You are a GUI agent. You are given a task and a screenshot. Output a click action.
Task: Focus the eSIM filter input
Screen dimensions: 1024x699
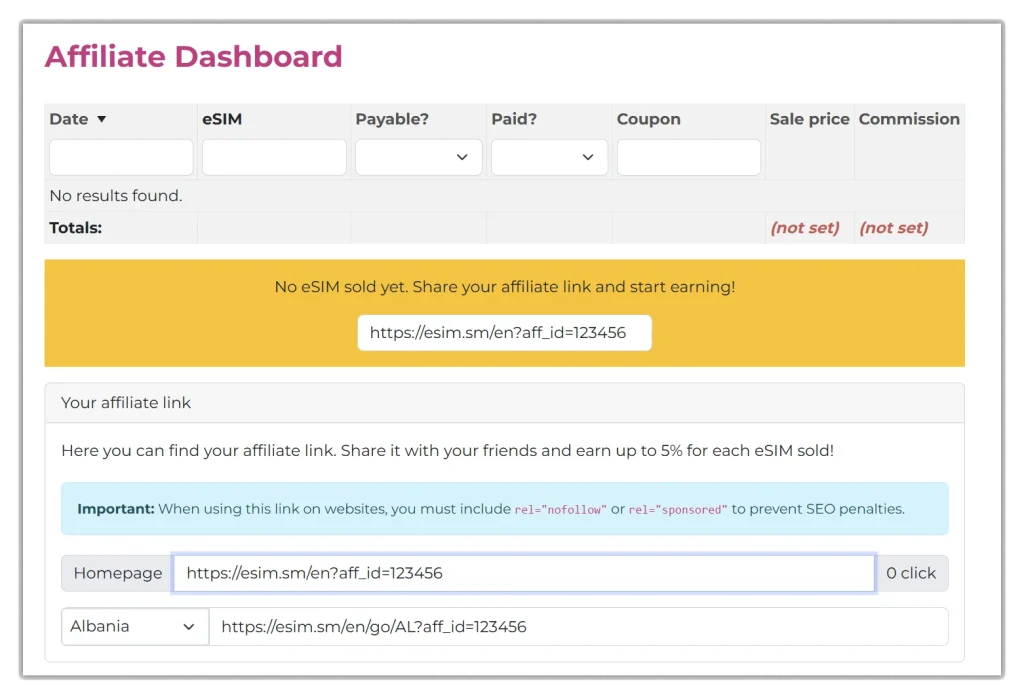pos(274,157)
